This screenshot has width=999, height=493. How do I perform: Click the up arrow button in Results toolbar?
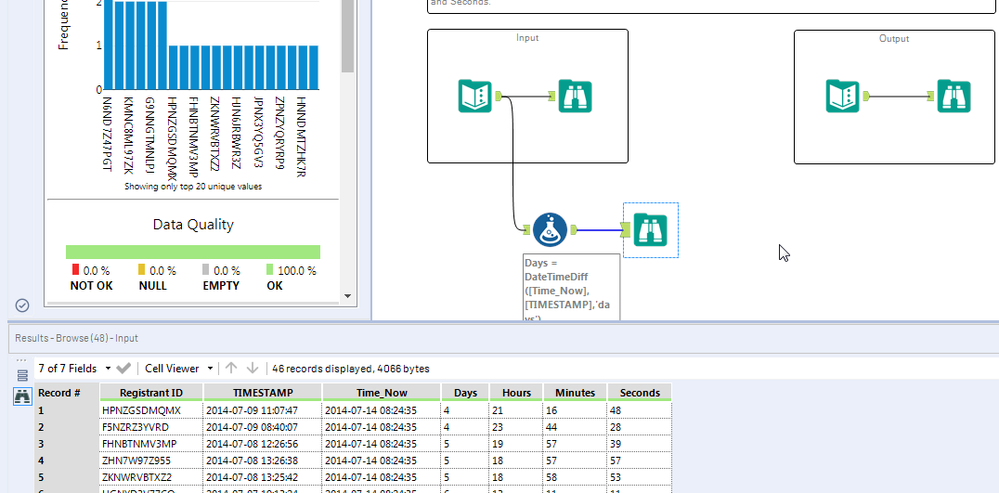tap(229, 369)
